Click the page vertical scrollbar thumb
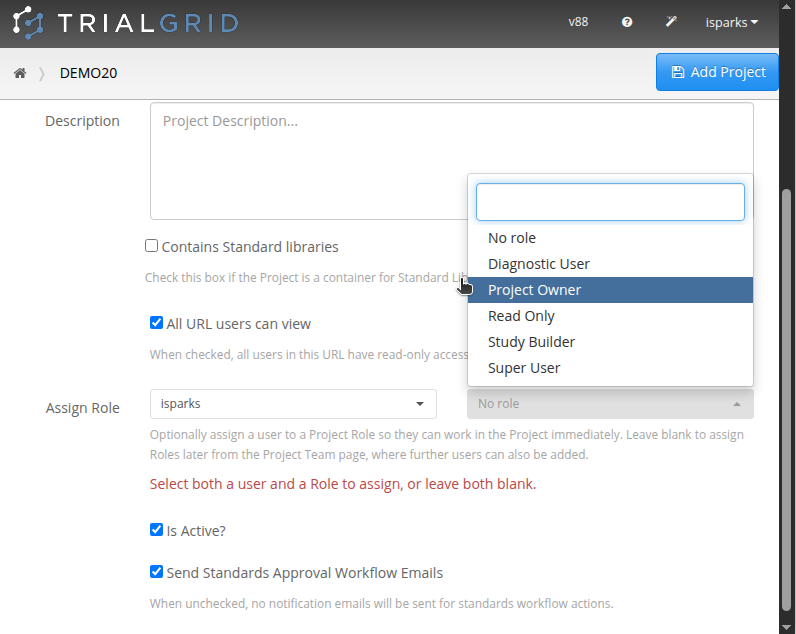 [x=787, y=400]
